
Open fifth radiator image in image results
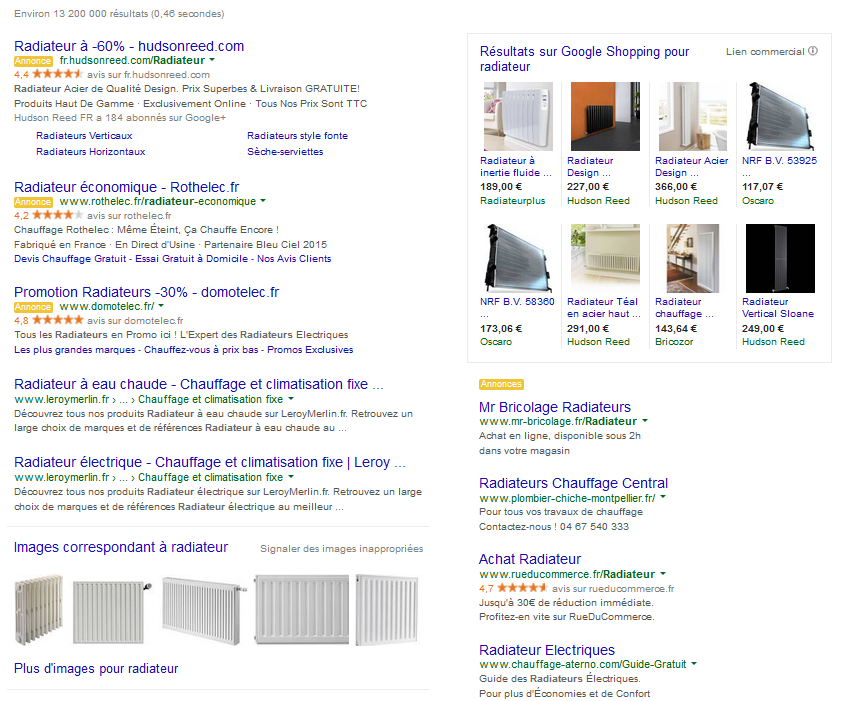click(387, 610)
